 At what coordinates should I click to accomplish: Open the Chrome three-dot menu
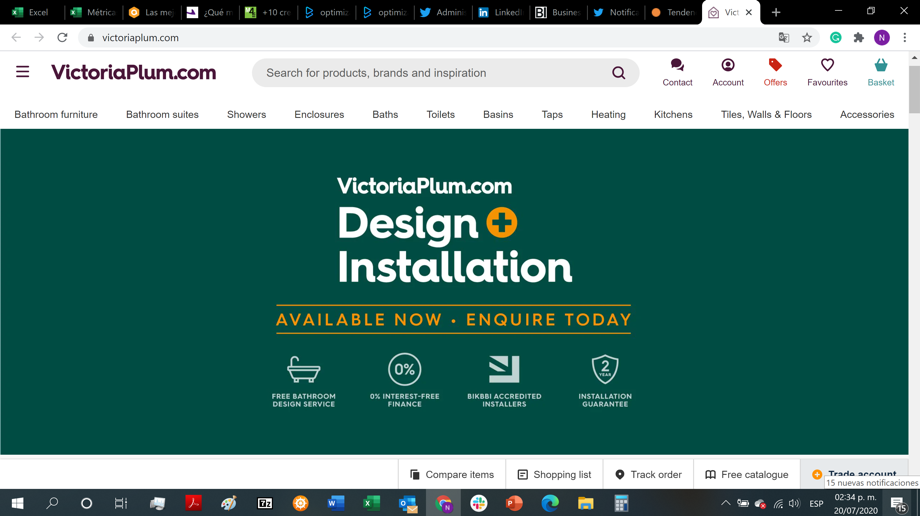pos(905,38)
